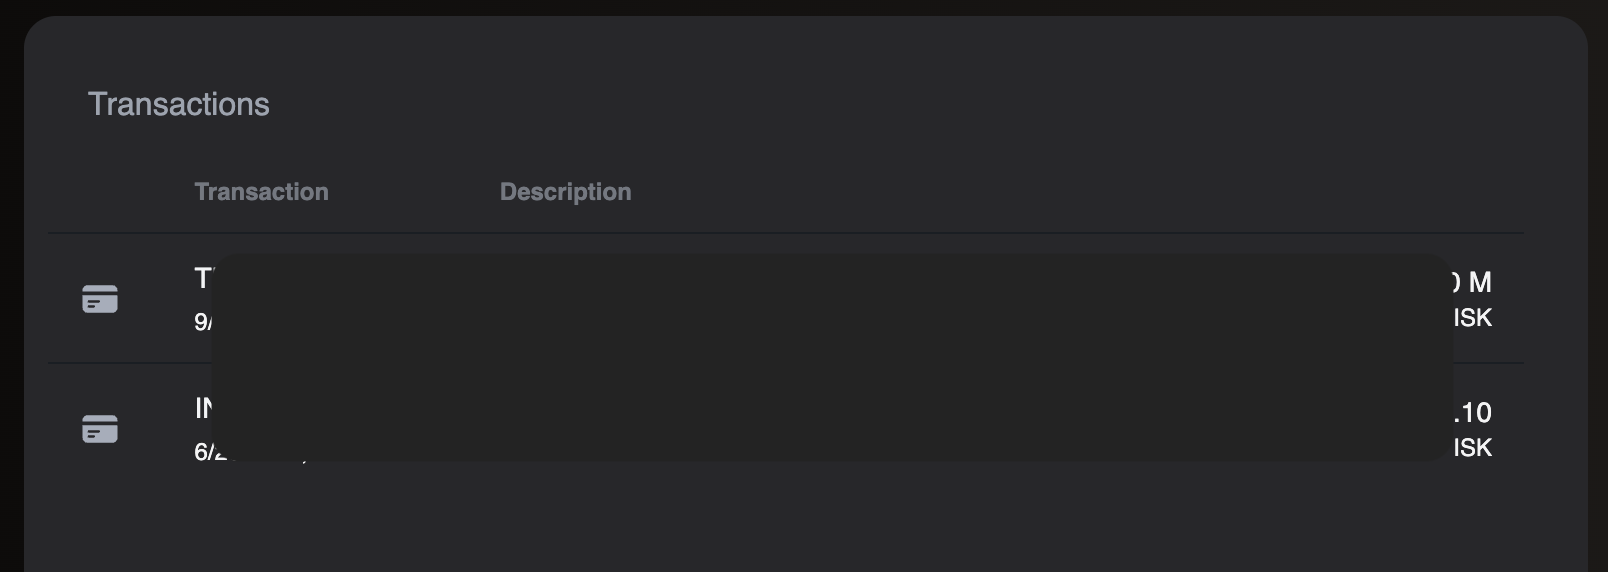
Task: Click the date starting with 9/ in the first row
Action: (x=202, y=322)
